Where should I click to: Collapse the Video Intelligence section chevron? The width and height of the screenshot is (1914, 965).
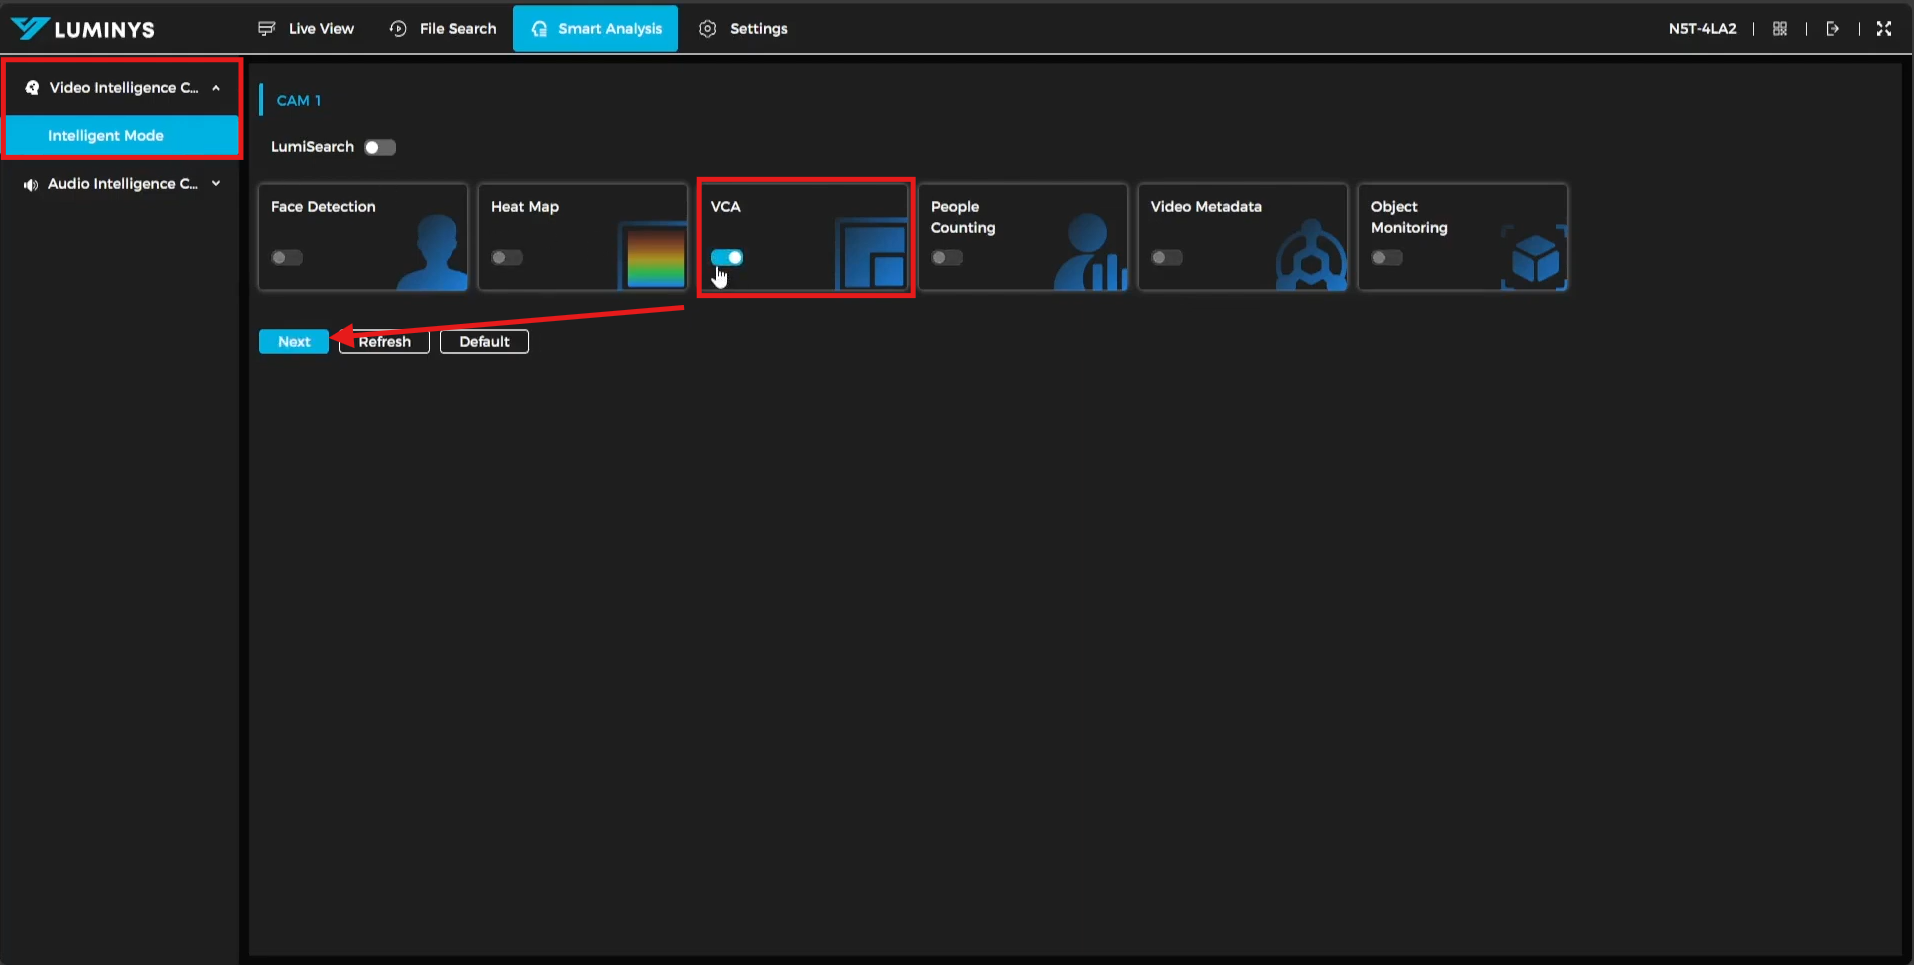click(x=216, y=88)
